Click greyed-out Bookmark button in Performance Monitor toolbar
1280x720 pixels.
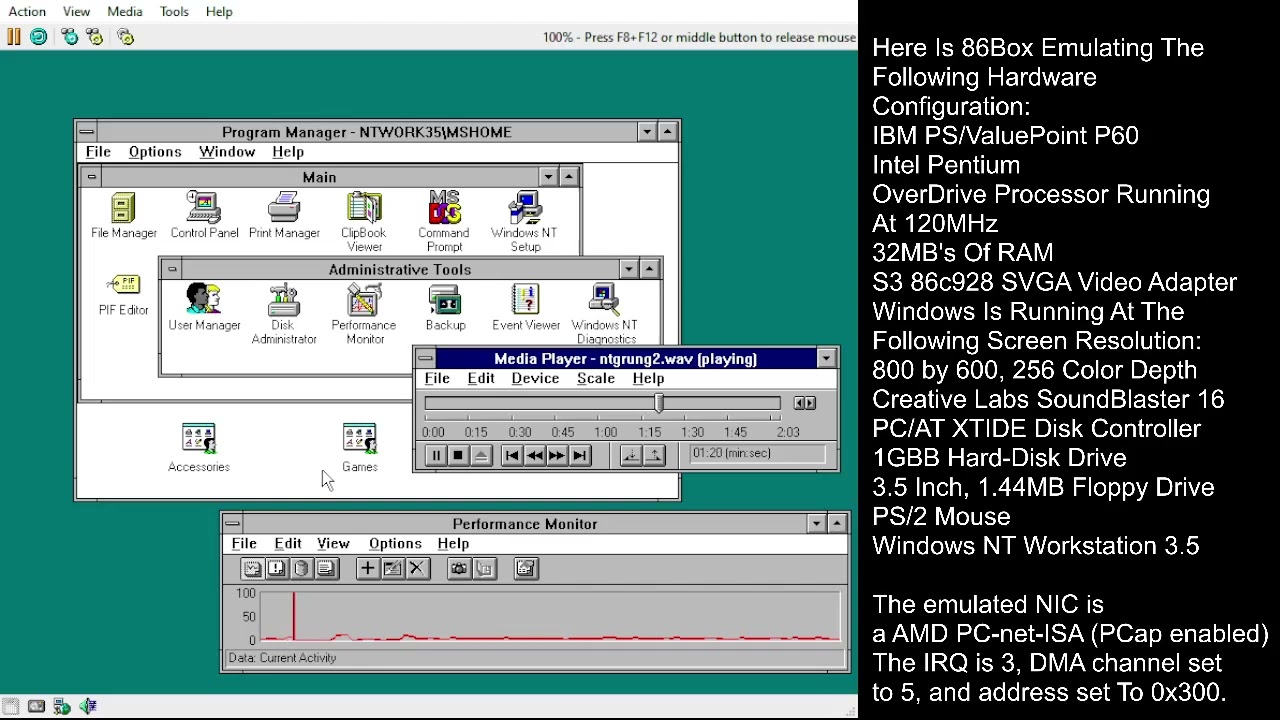(484, 569)
